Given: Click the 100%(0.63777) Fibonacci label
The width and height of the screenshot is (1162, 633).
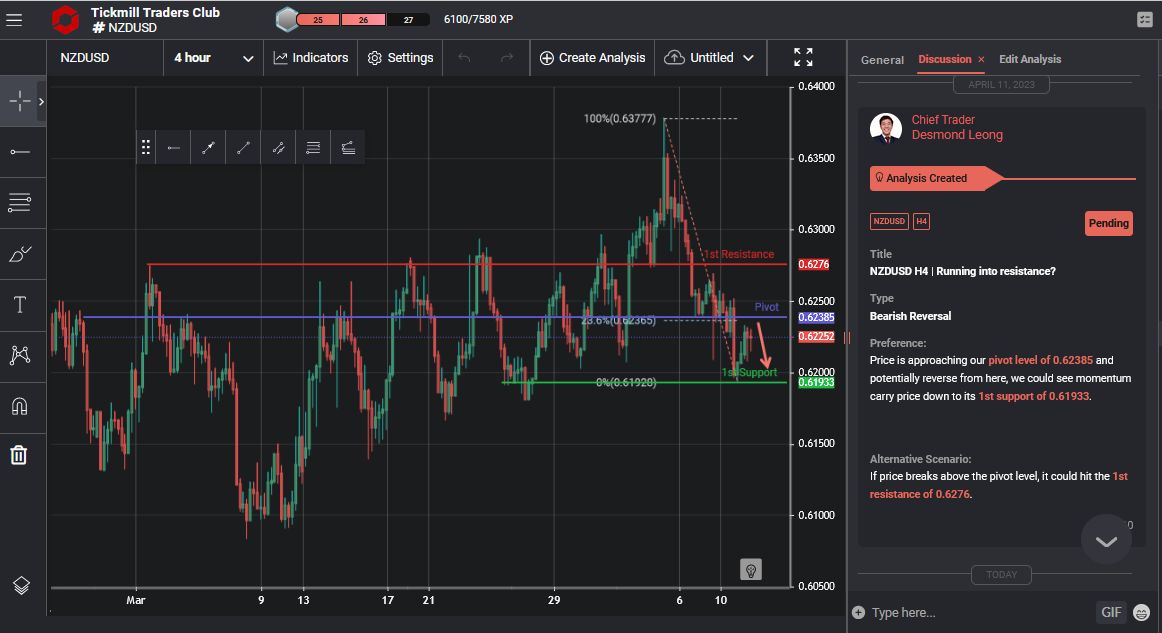Looking at the screenshot, I should point(620,119).
